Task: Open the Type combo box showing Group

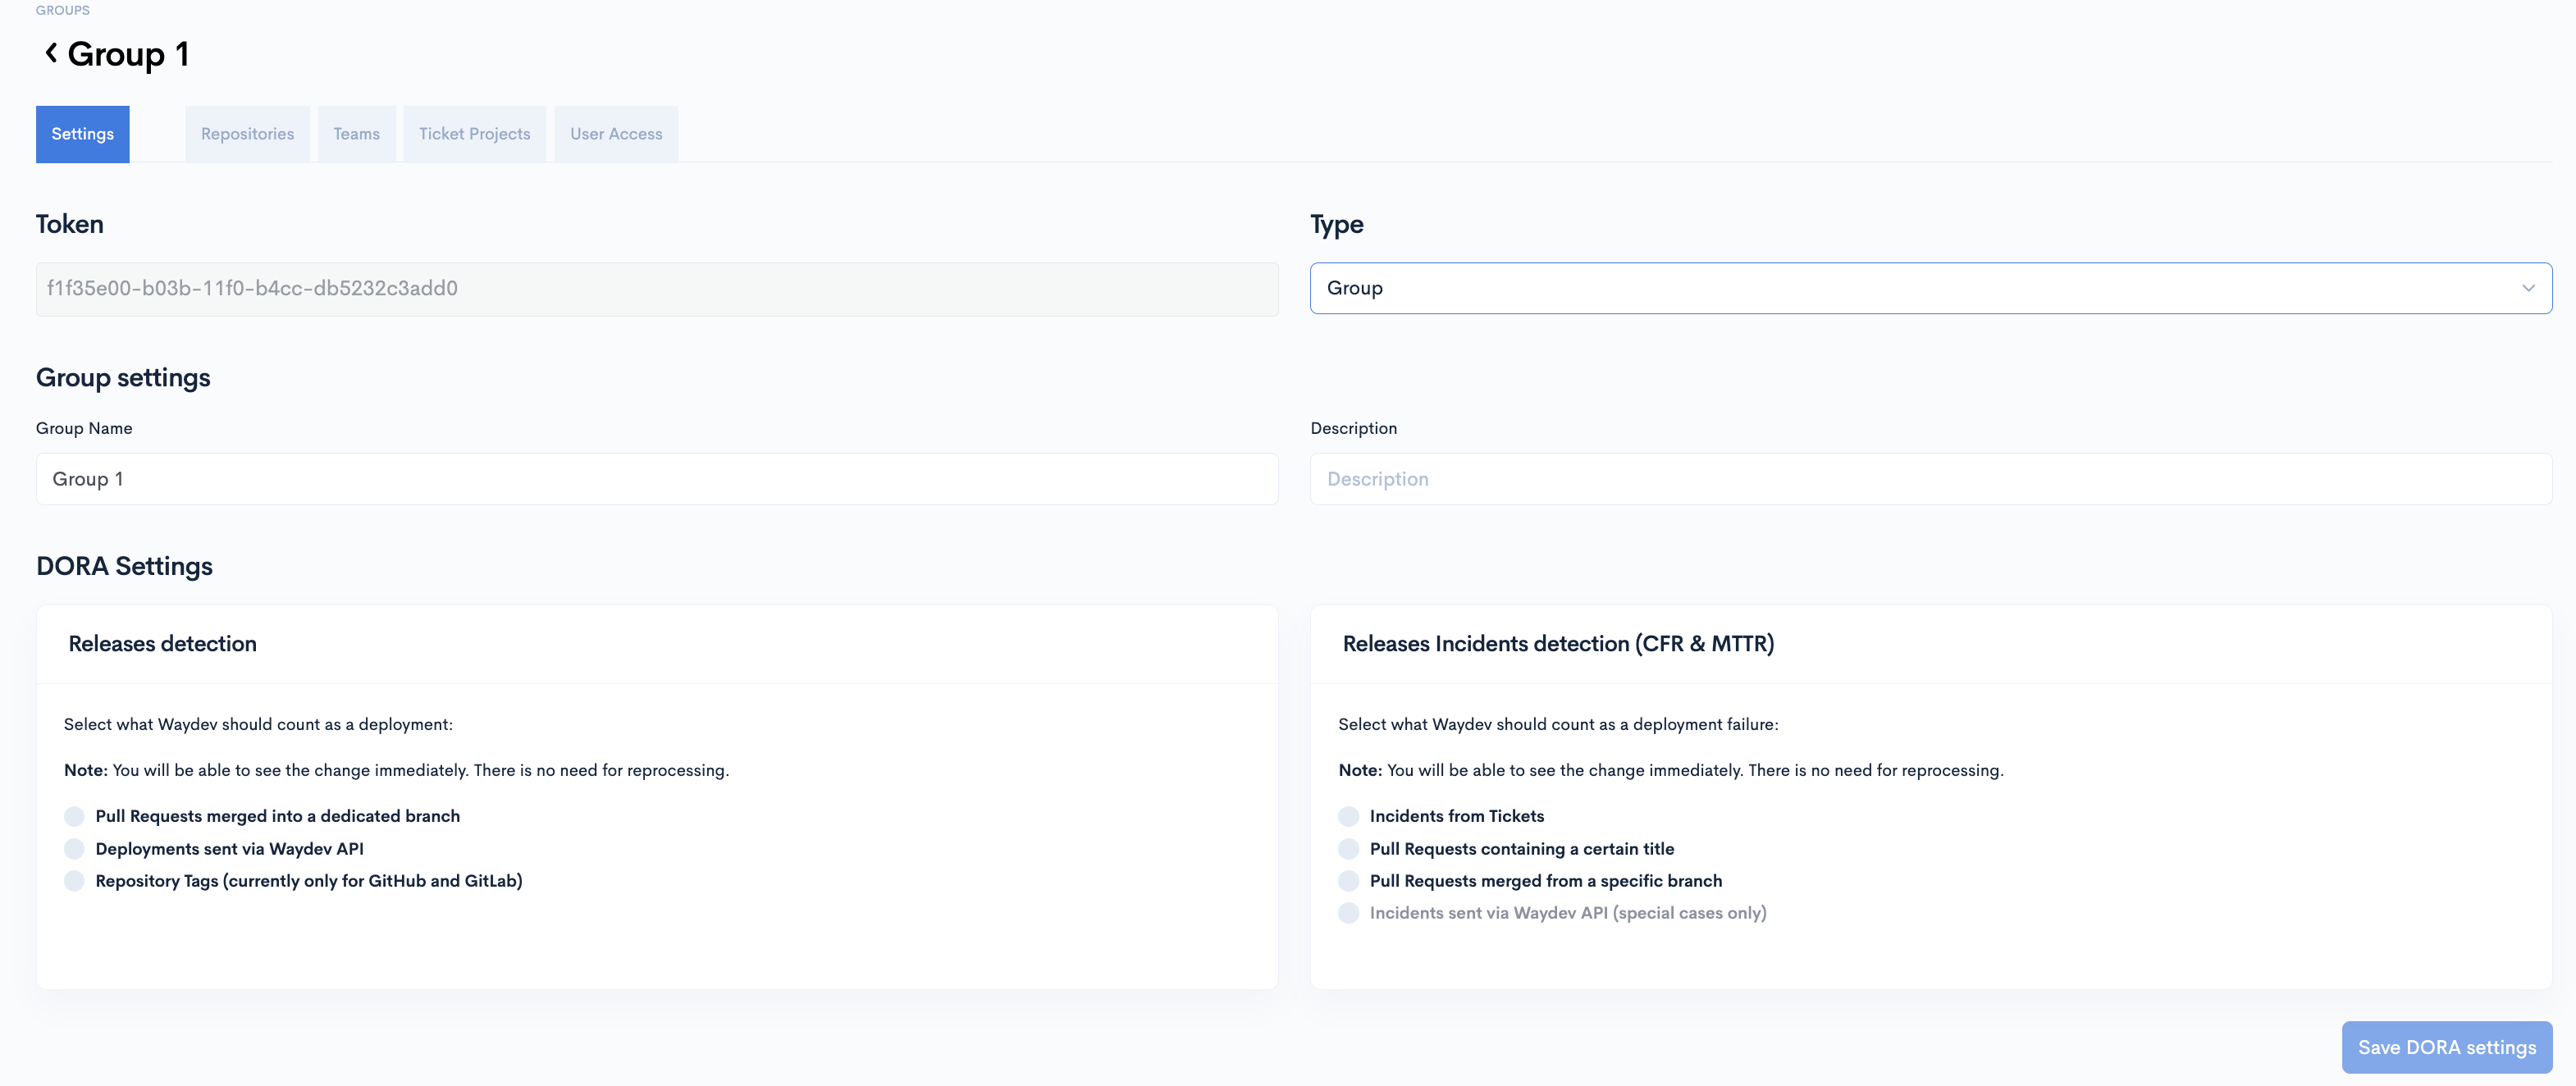Action: pyautogui.click(x=1900, y=288)
